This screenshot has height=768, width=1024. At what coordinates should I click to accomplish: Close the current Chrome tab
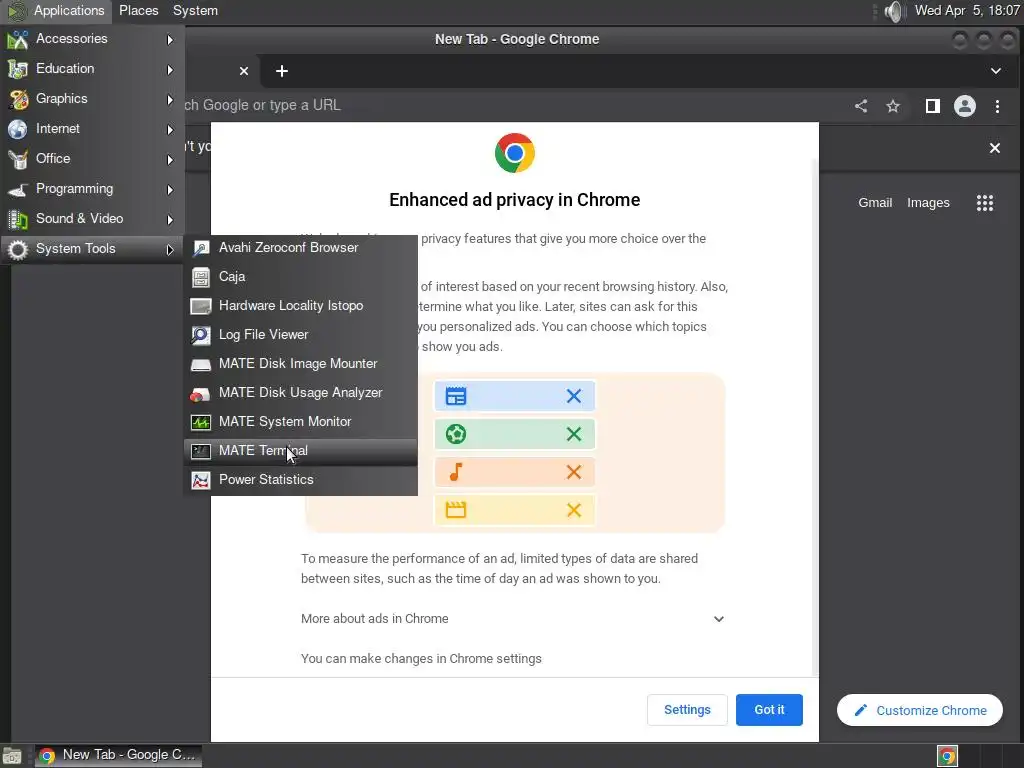pyautogui.click(x=244, y=71)
